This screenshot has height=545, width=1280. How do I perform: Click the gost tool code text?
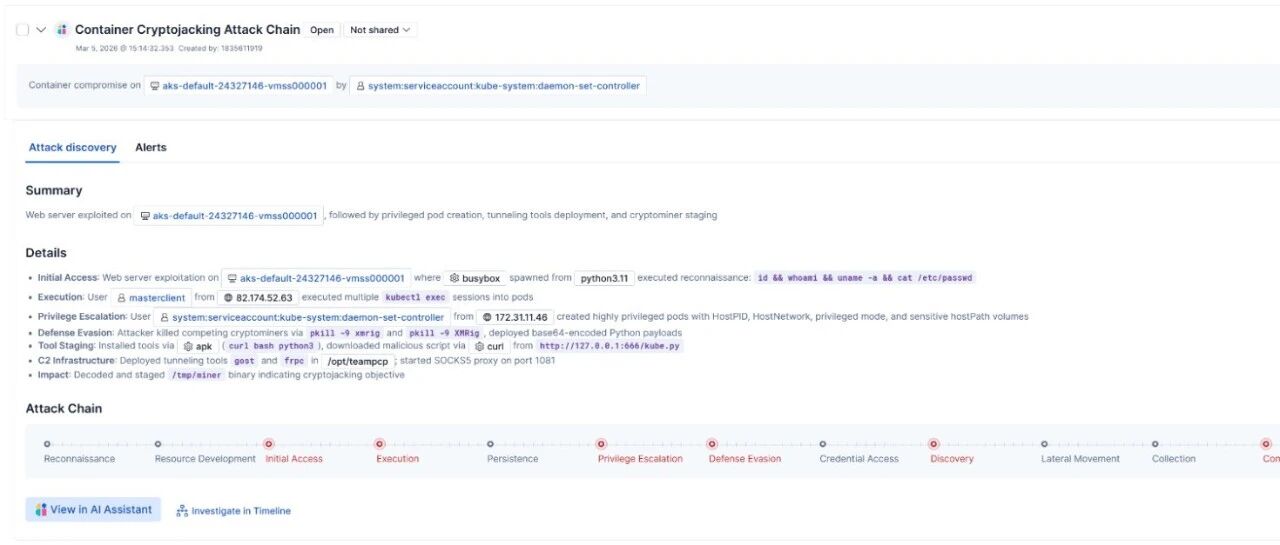click(244, 361)
